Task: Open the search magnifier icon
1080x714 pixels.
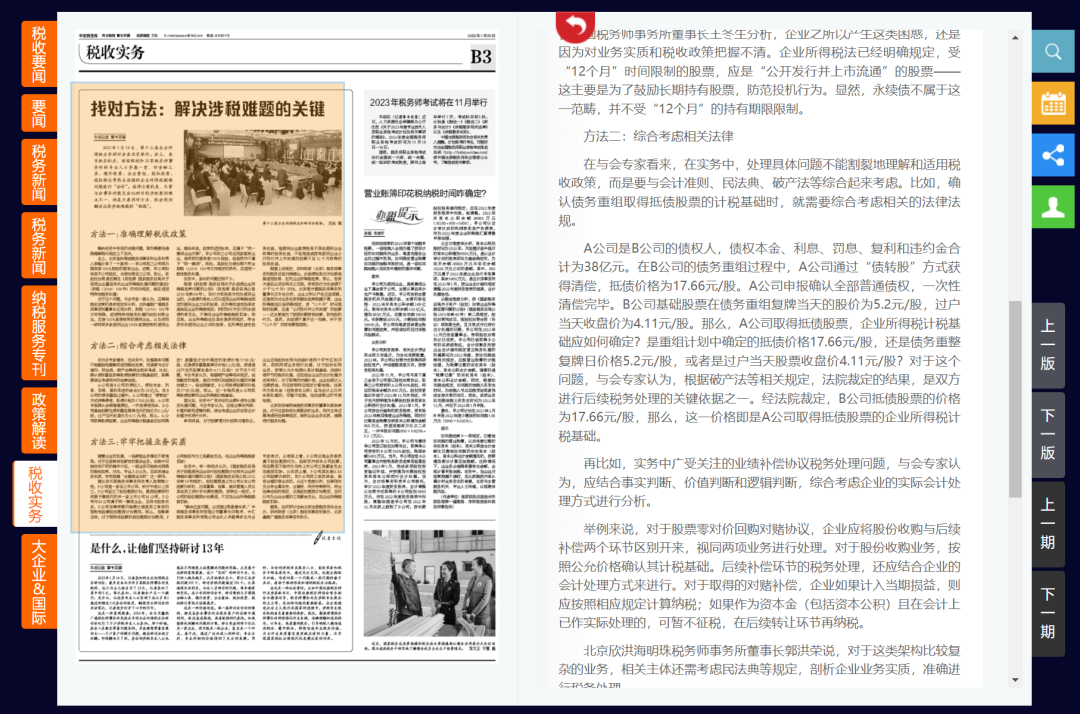Action: (x=1053, y=51)
